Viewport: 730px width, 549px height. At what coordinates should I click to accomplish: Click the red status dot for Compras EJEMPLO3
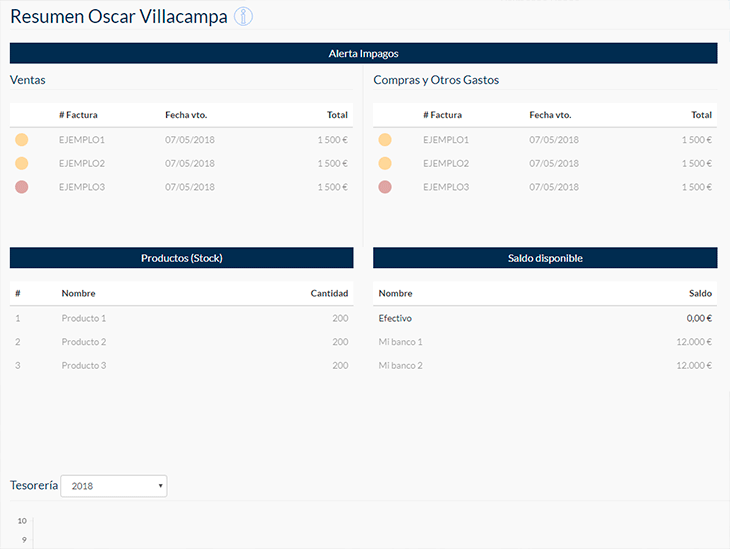point(385,187)
